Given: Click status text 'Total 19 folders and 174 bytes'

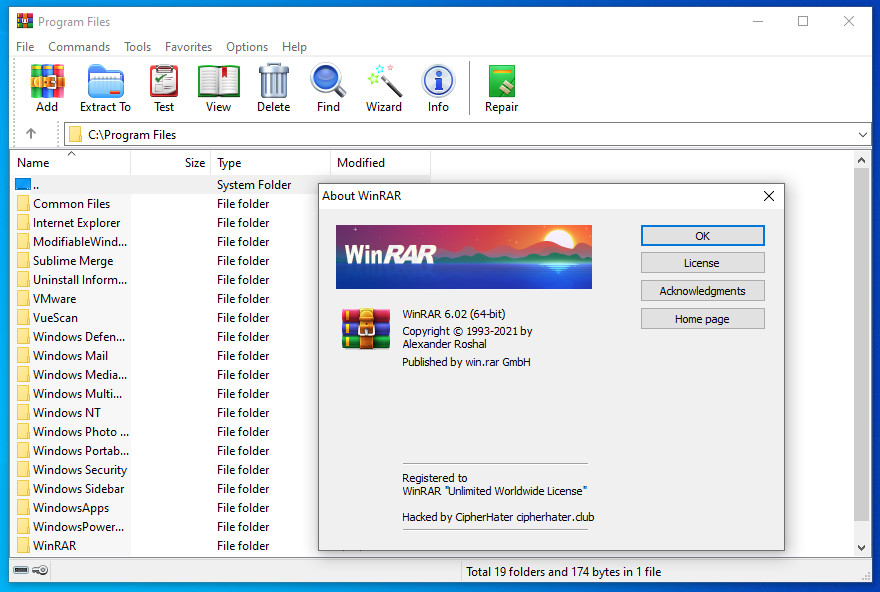Looking at the screenshot, I should coord(563,572).
